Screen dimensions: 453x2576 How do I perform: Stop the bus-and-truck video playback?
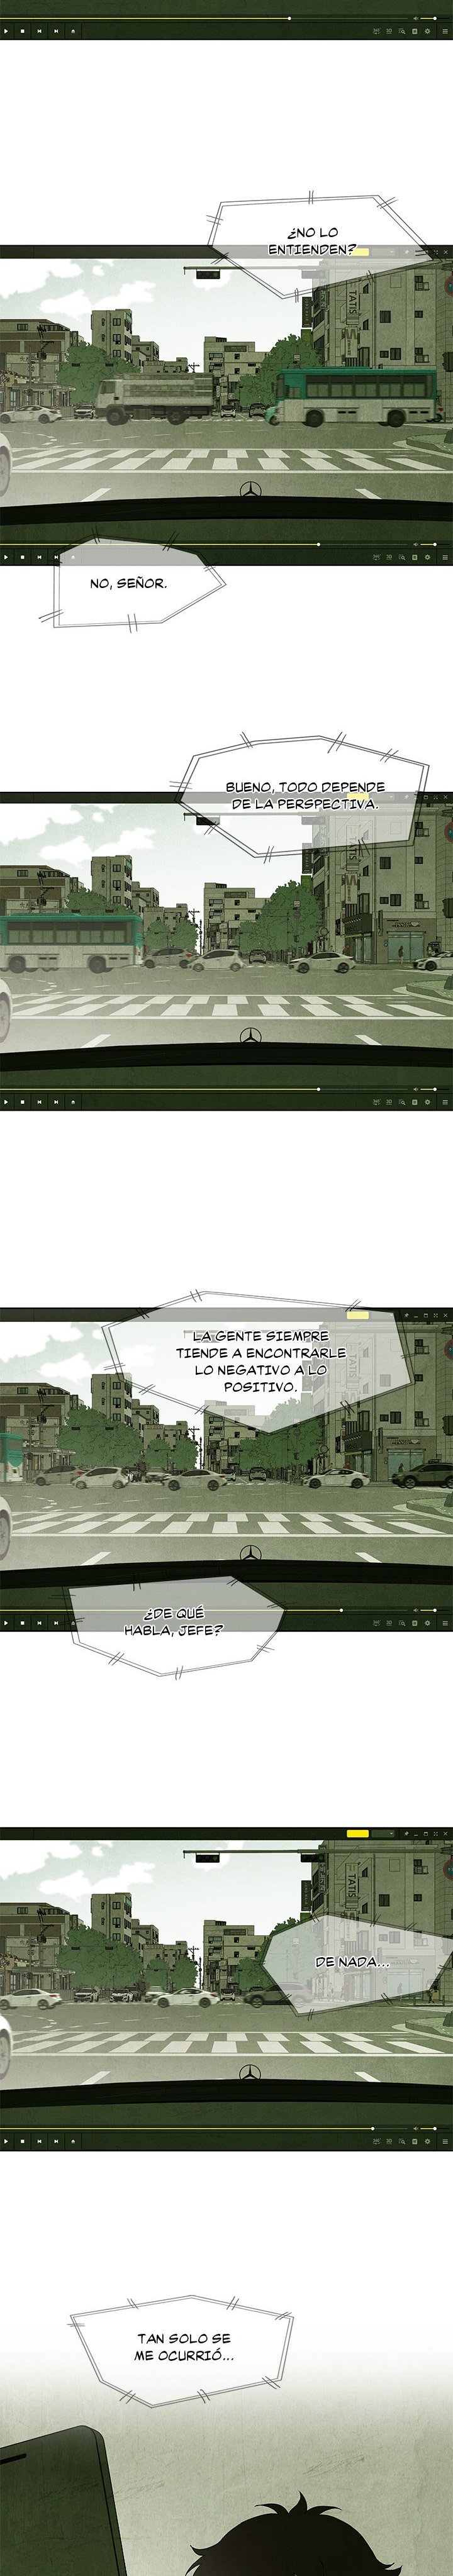coord(22,557)
